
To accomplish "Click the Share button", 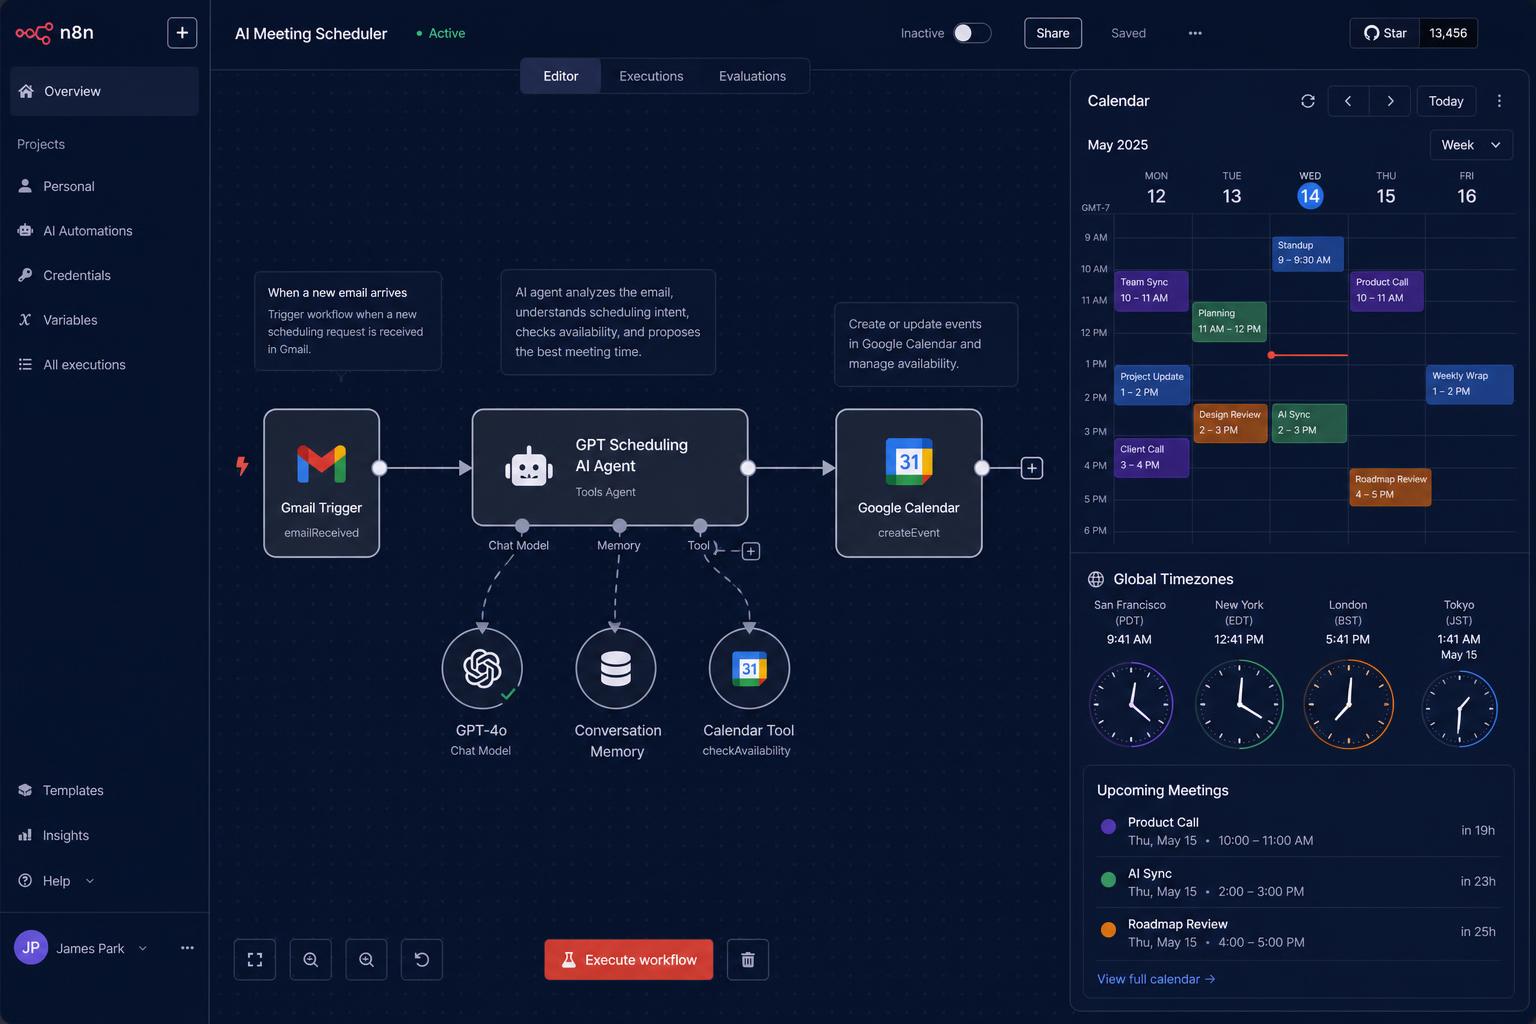I will pyautogui.click(x=1053, y=33).
